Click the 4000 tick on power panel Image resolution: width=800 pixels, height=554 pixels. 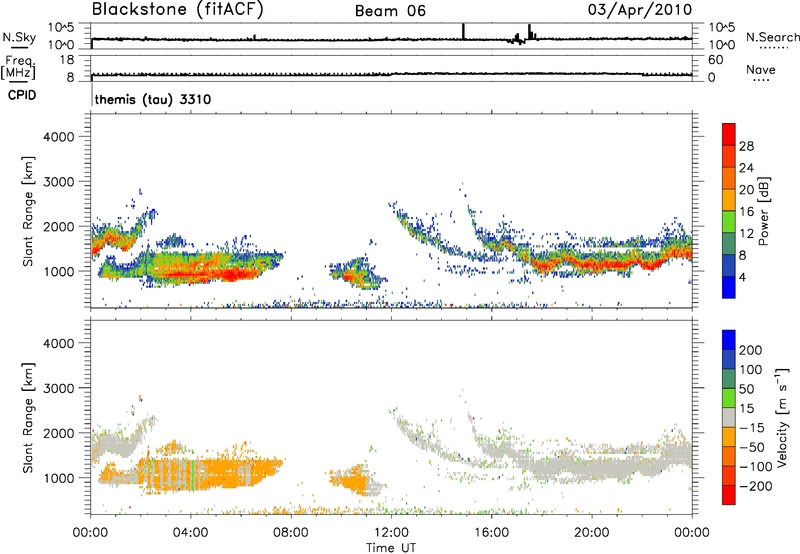59,137
